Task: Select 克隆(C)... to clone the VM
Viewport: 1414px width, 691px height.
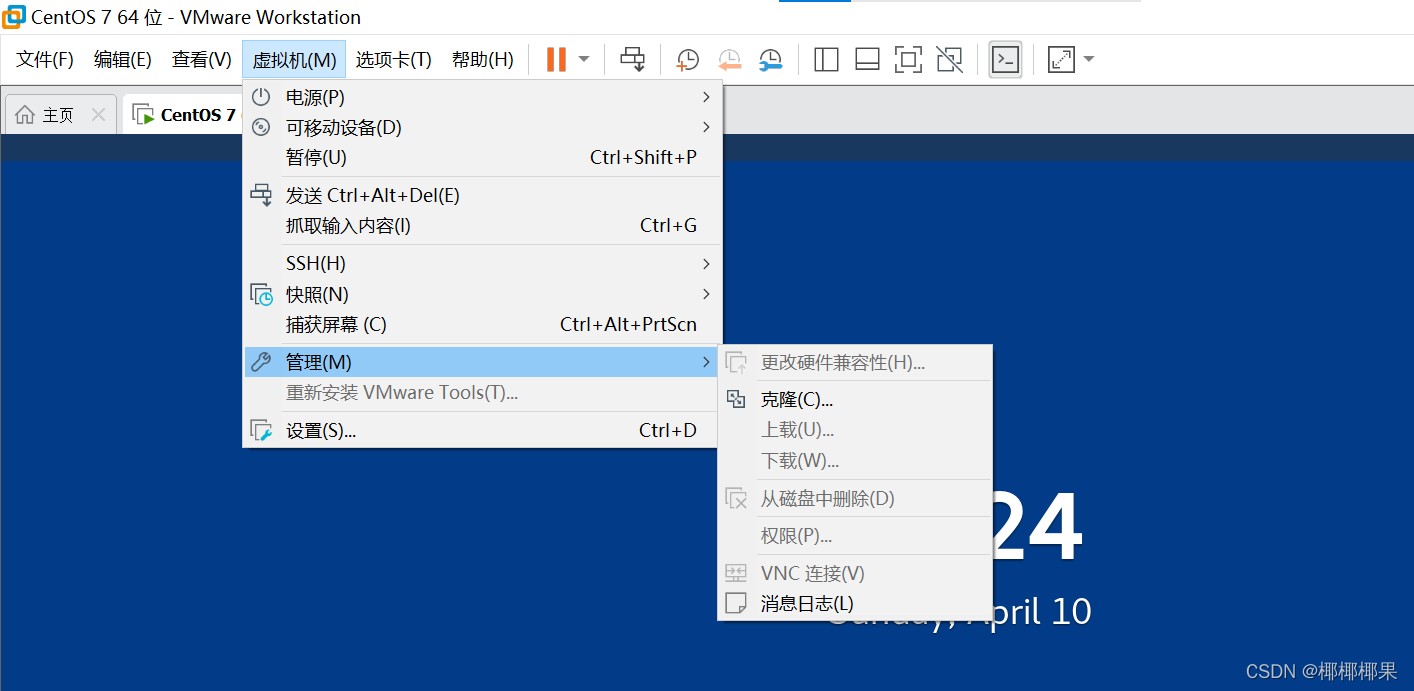Action: point(855,400)
